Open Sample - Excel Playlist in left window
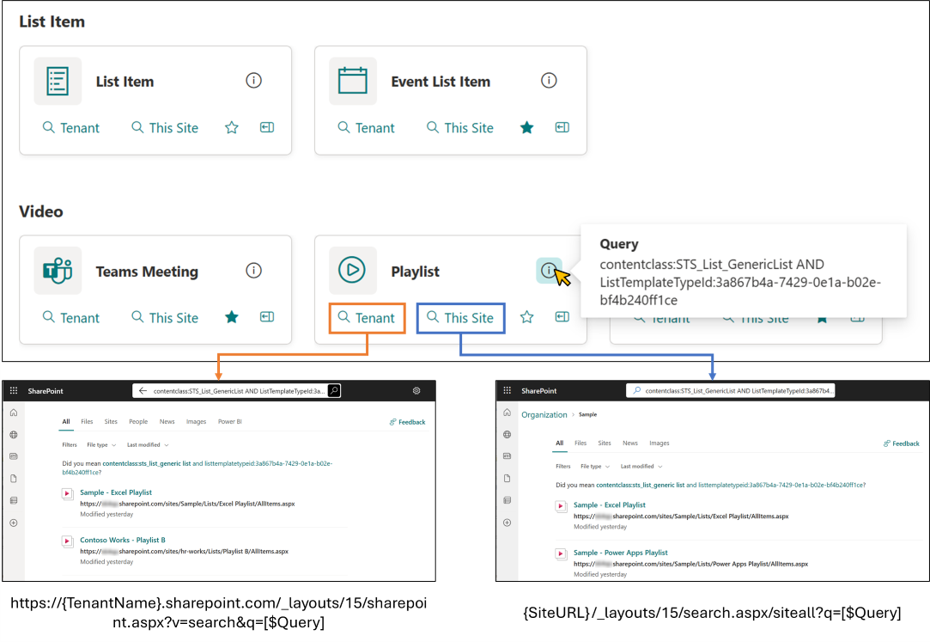The image size is (930, 642). 116,492
